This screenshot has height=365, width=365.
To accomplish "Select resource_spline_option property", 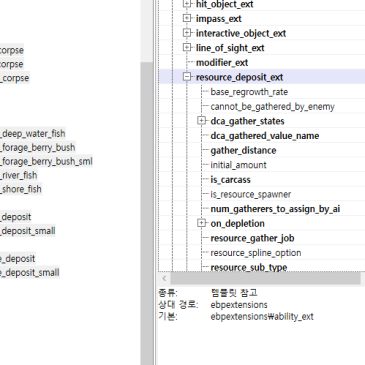I will [256, 253].
